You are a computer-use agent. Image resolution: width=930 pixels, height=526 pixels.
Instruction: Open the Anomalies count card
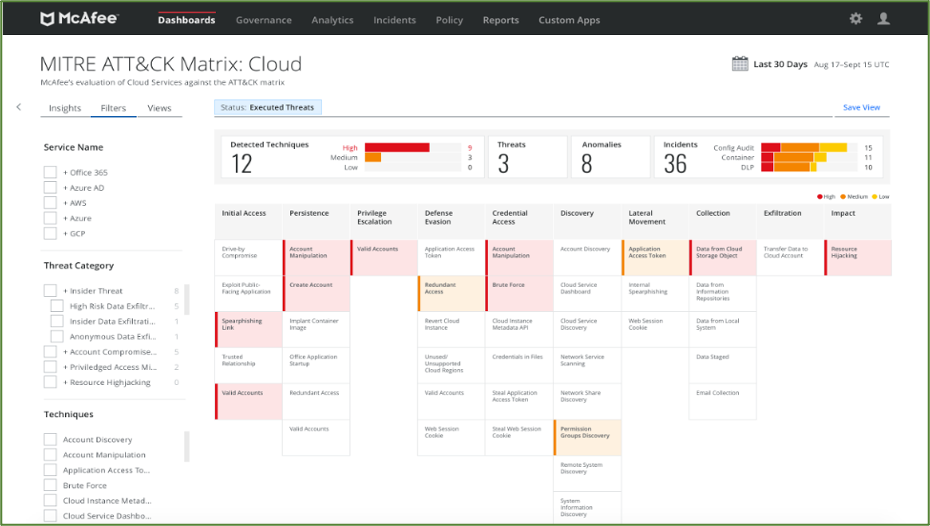click(x=610, y=157)
